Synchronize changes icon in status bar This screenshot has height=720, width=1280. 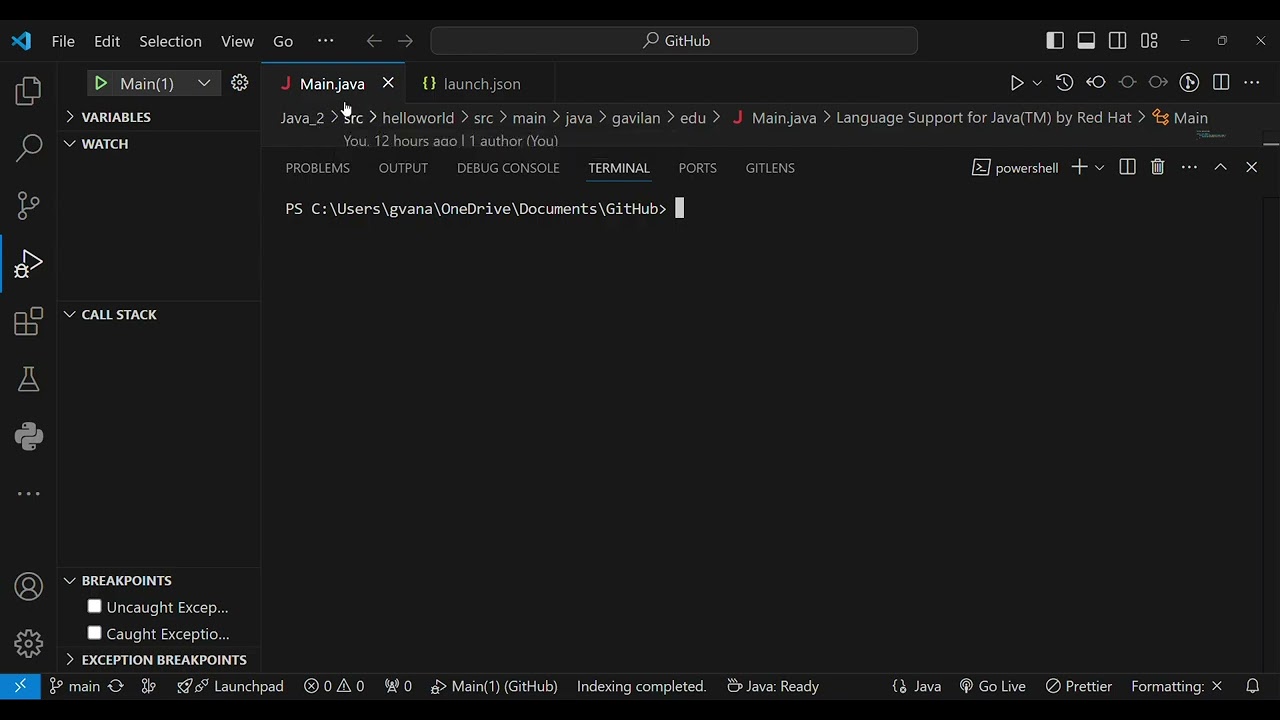click(116, 686)
